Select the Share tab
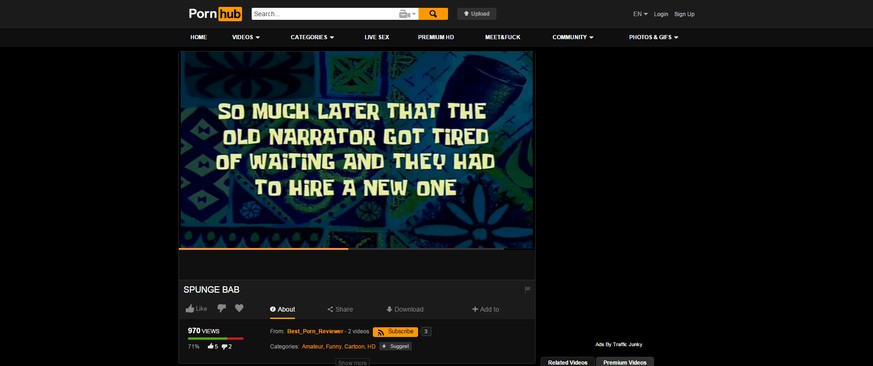The image size is (873, 366). [340, 310]
